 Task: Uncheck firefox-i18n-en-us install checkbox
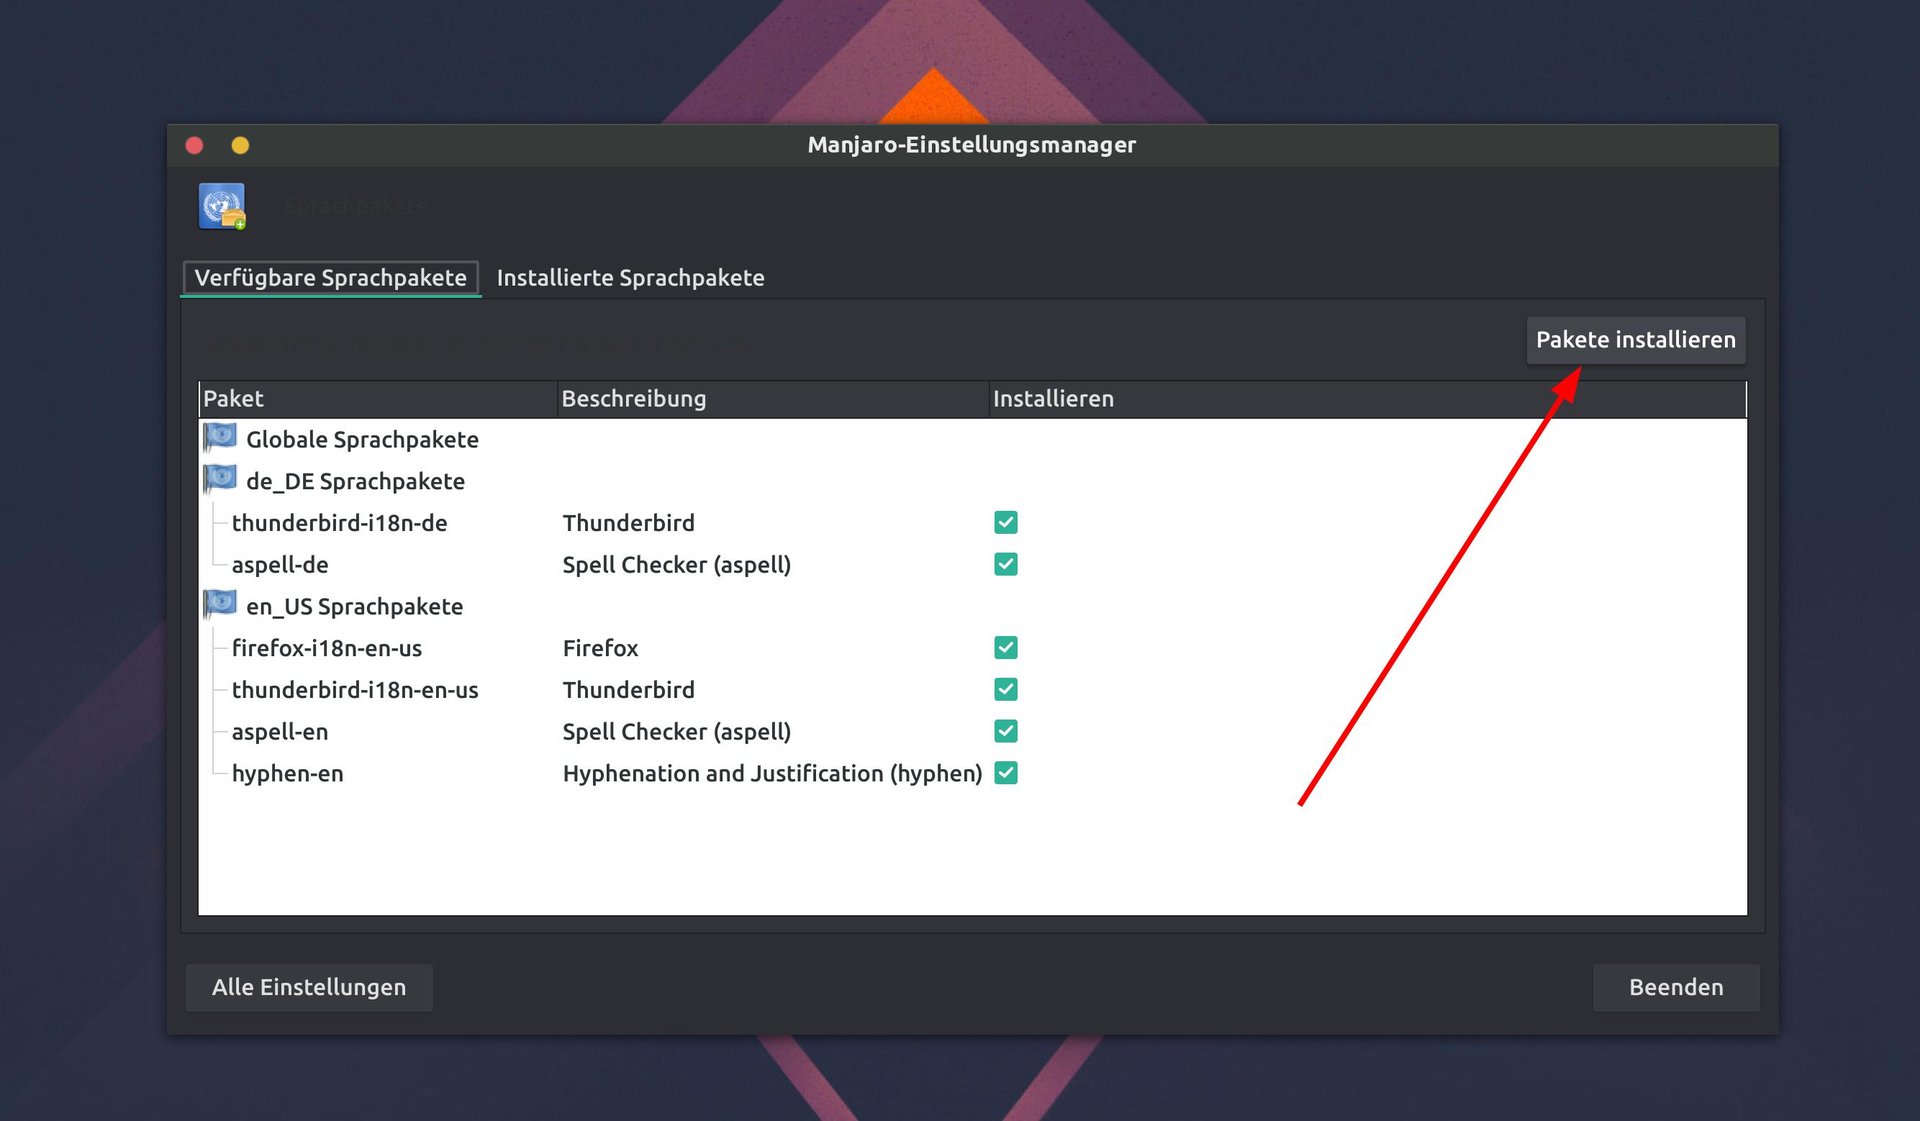coord(1006,648)
